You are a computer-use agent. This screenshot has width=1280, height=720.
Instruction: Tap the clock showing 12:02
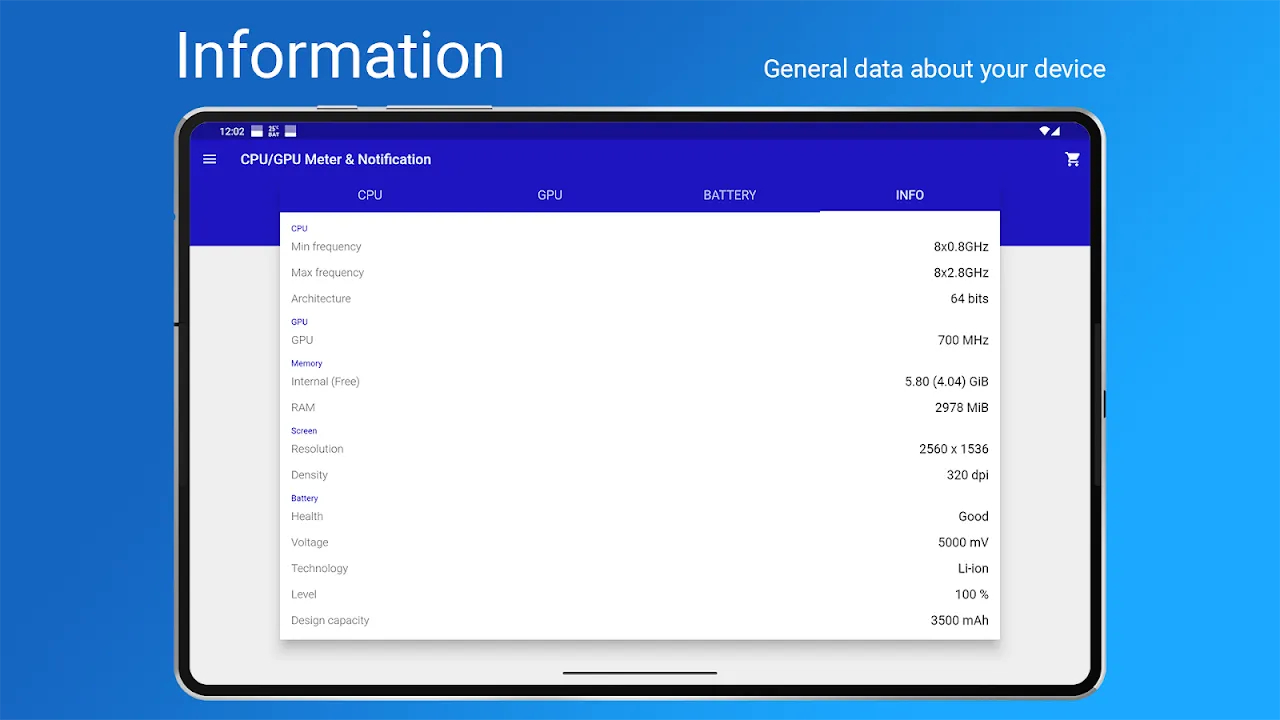click(x=232, y=131)
